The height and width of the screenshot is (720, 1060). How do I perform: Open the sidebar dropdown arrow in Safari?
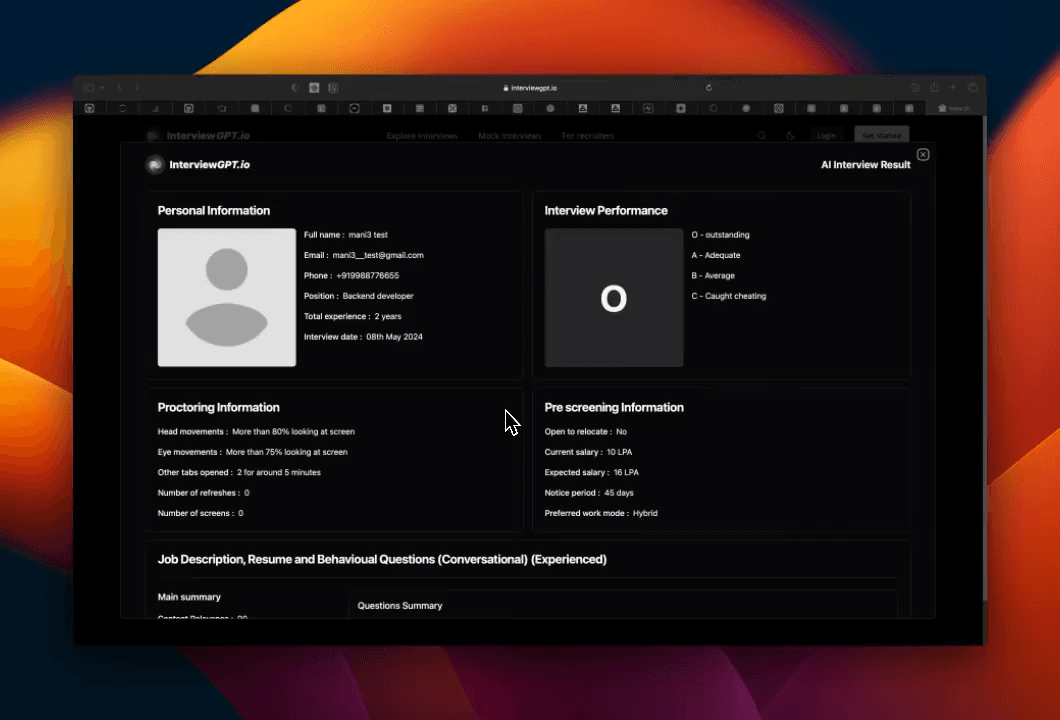[101, 88]
